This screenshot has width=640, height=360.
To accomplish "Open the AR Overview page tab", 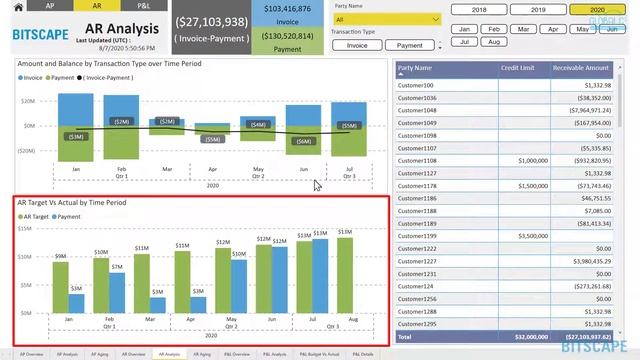I will point(133,354).
